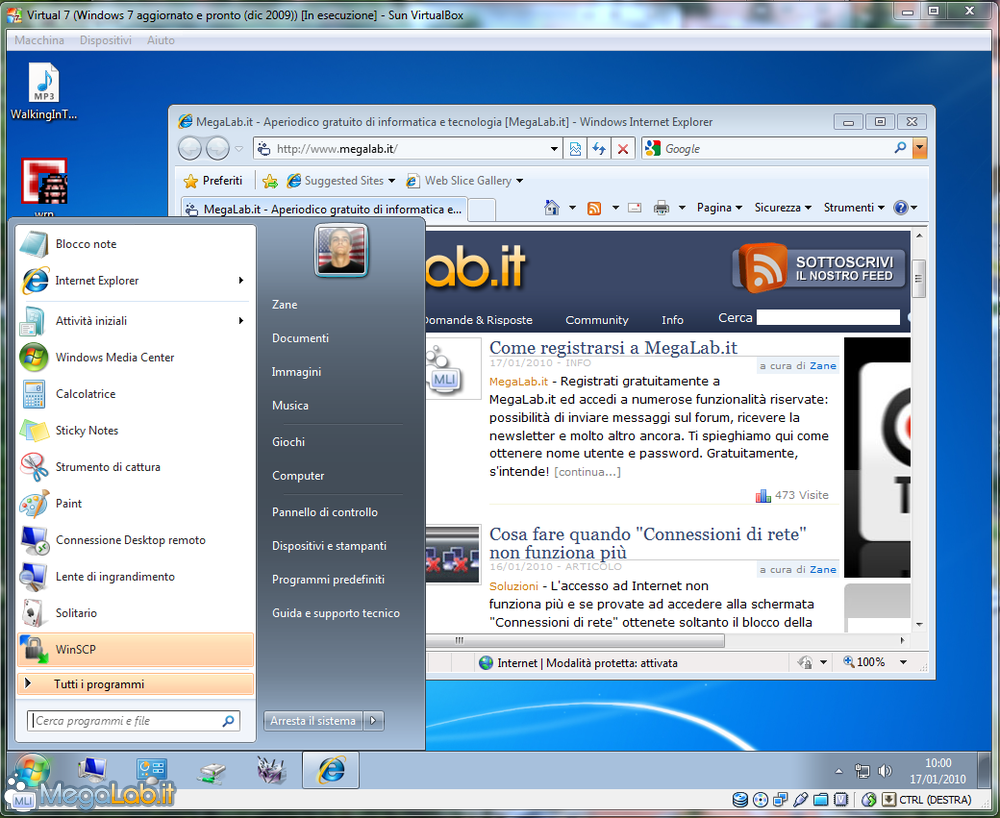
Task: Open Pannello di controllo
Action: [325, 513]
